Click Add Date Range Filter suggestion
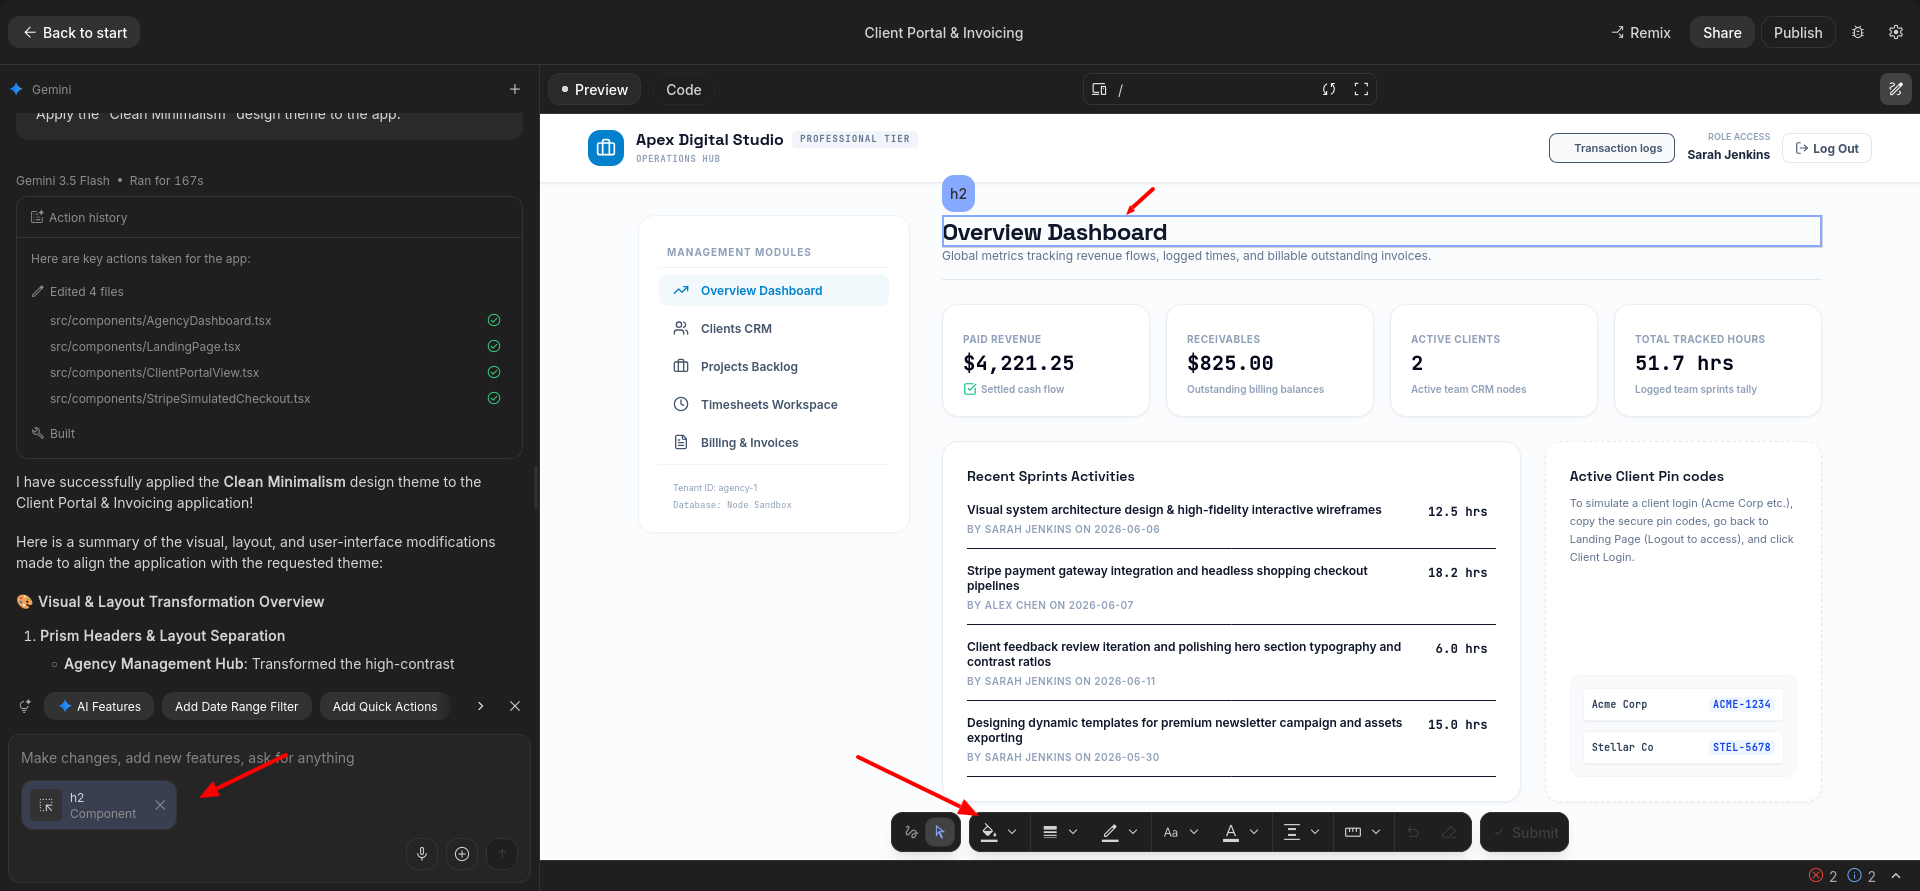Image resolution: width=1920 pixels, height=891 pixels. tap(236, 706)
